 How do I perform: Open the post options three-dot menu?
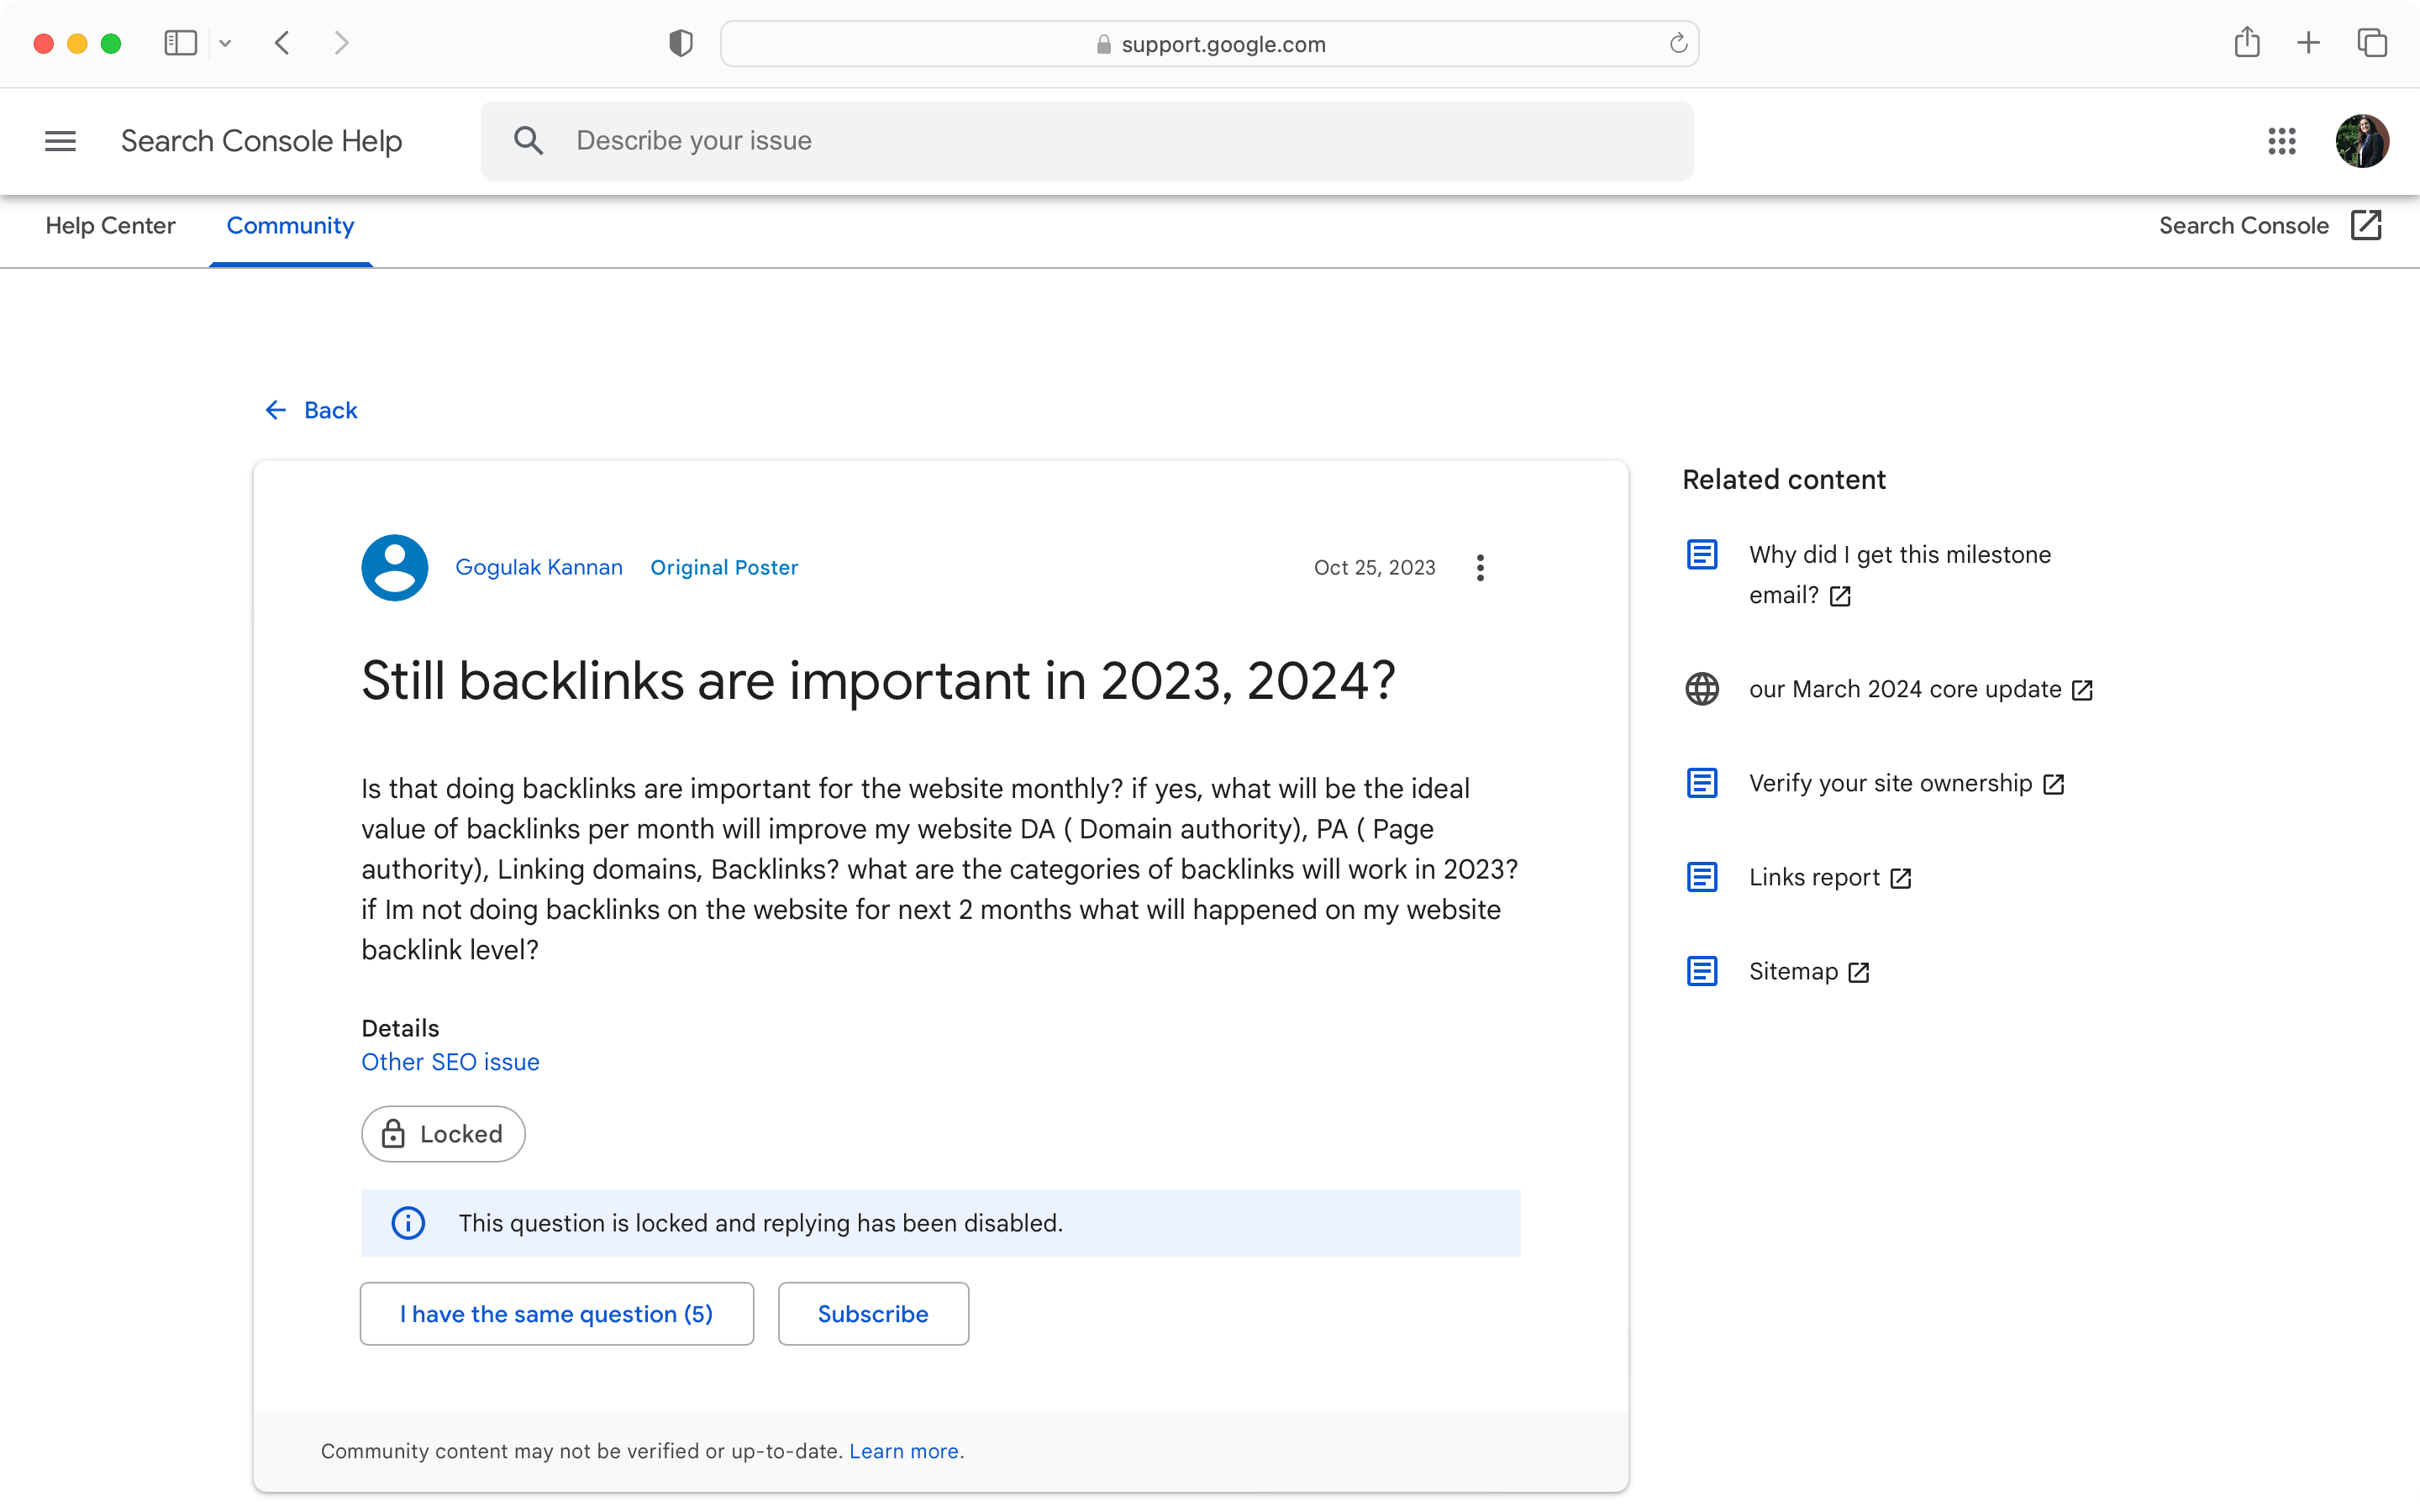pyautogui.click(x=1480, y=567)
